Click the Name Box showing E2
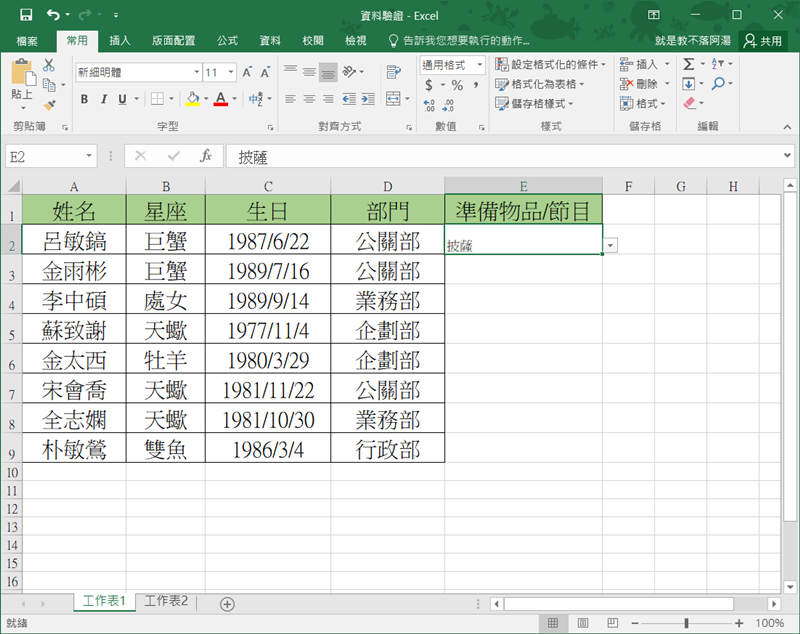 click(45, 156)
